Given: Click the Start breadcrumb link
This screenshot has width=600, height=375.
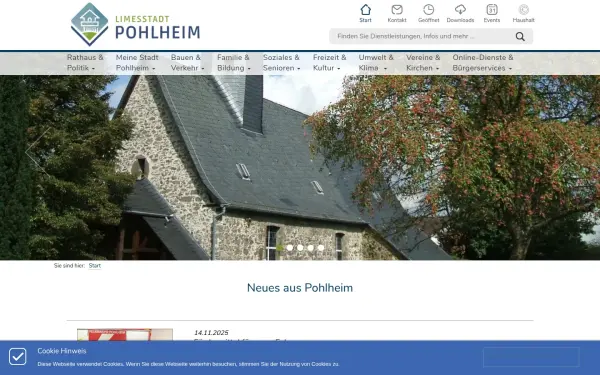Looking at the screenshot, I should (95, 266).
